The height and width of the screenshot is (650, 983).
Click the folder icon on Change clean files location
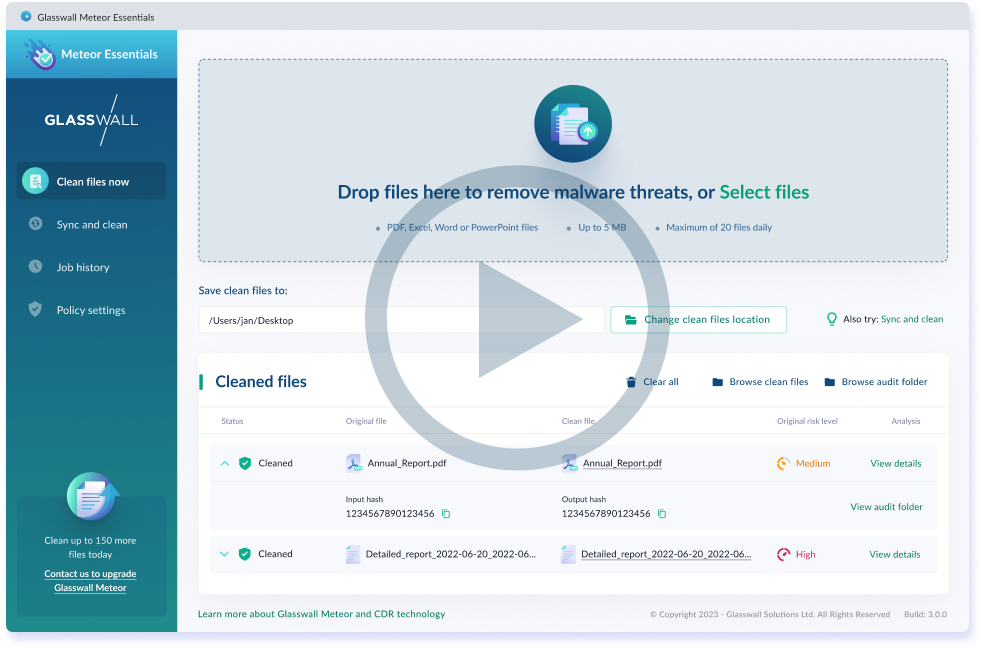631,320
